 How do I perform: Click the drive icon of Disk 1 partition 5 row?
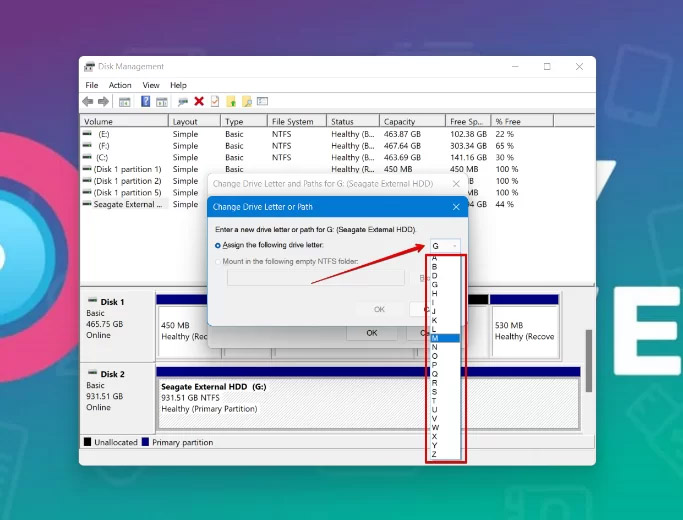click(87, 192)
